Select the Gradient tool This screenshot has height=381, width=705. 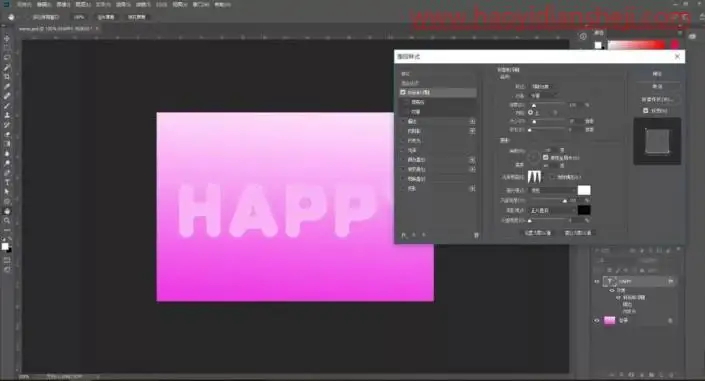[7, 144]
